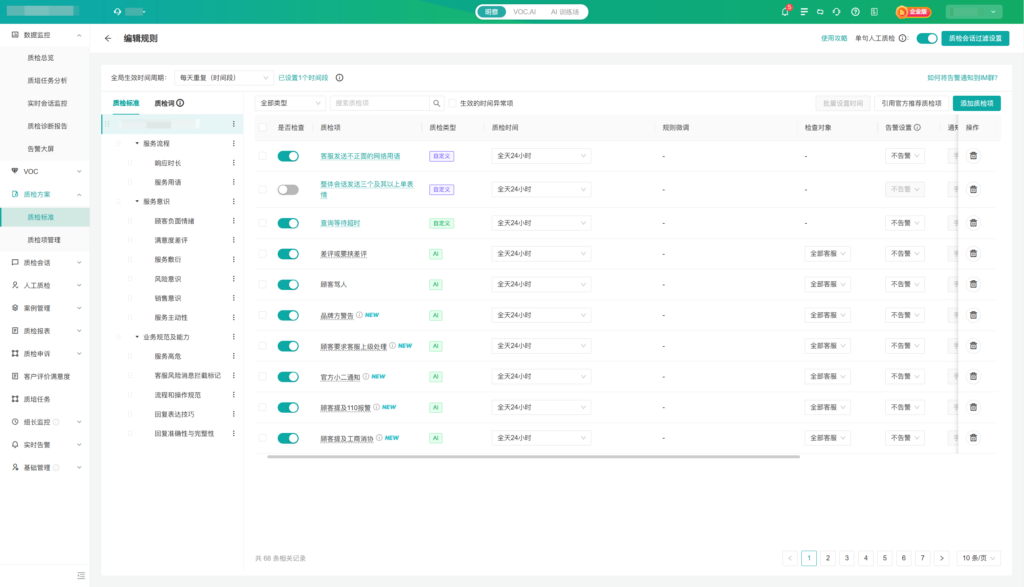The image size is (1024, 587).
Task: Open the 全部类型 dropdown
Action: point(291,103)
